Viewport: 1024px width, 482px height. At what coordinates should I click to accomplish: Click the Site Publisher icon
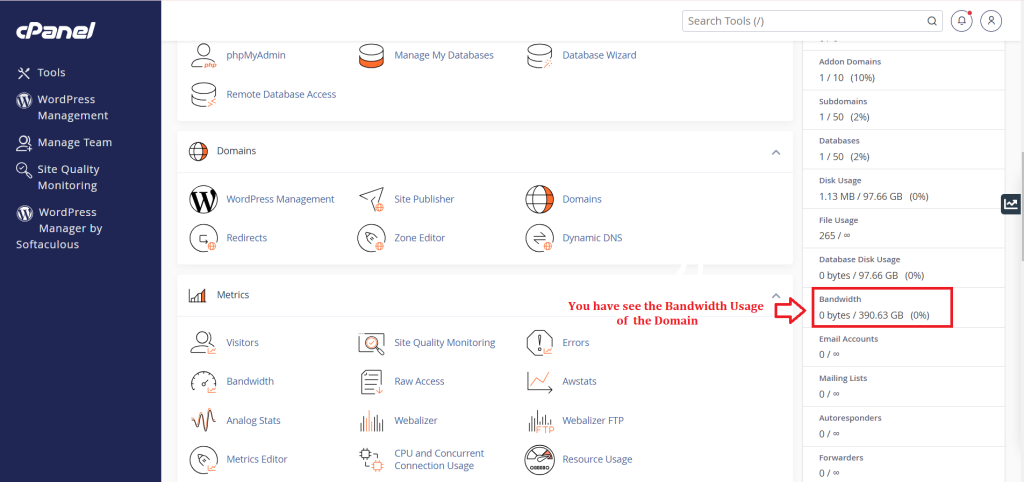[x=372, y=199]
